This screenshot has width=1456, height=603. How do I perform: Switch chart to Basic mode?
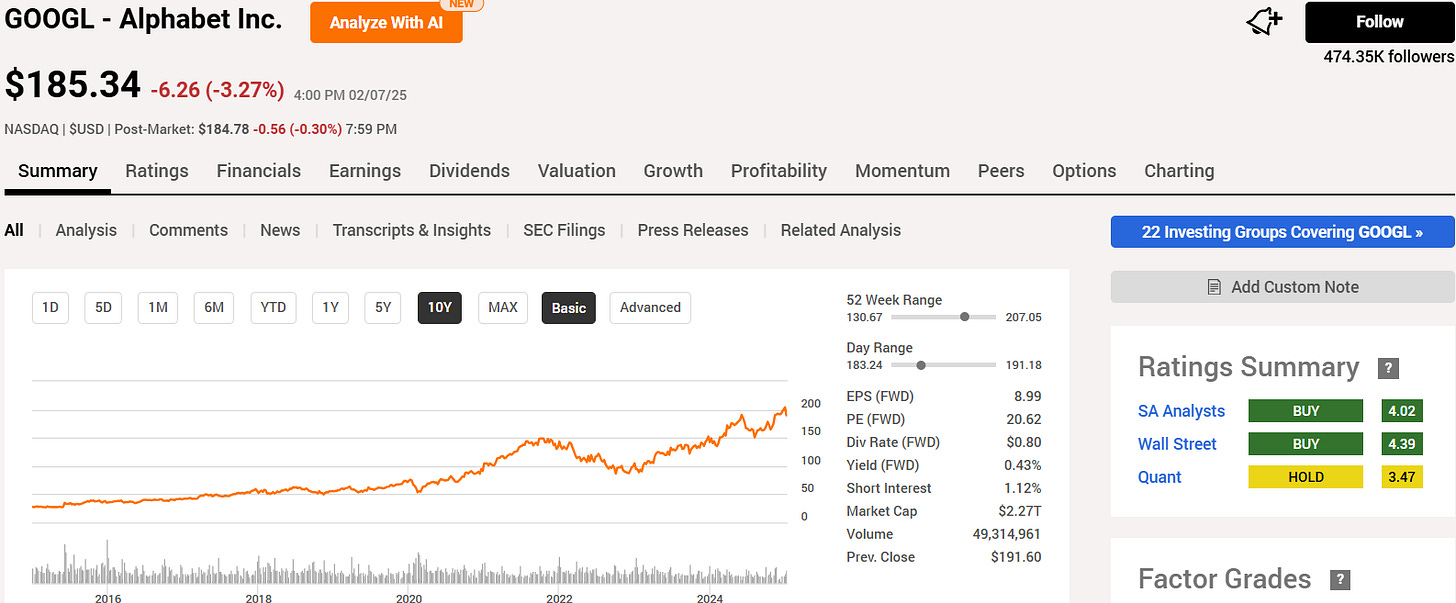[569, 307]
